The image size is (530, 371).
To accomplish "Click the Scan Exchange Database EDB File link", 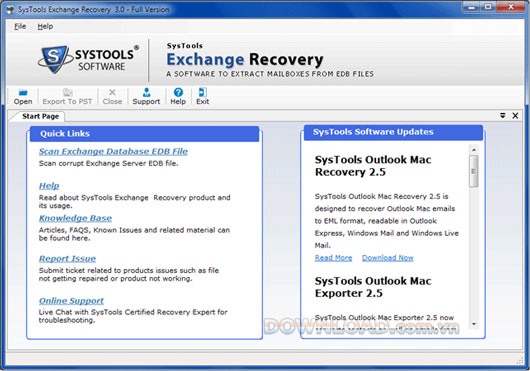I will tap(113, 151).
